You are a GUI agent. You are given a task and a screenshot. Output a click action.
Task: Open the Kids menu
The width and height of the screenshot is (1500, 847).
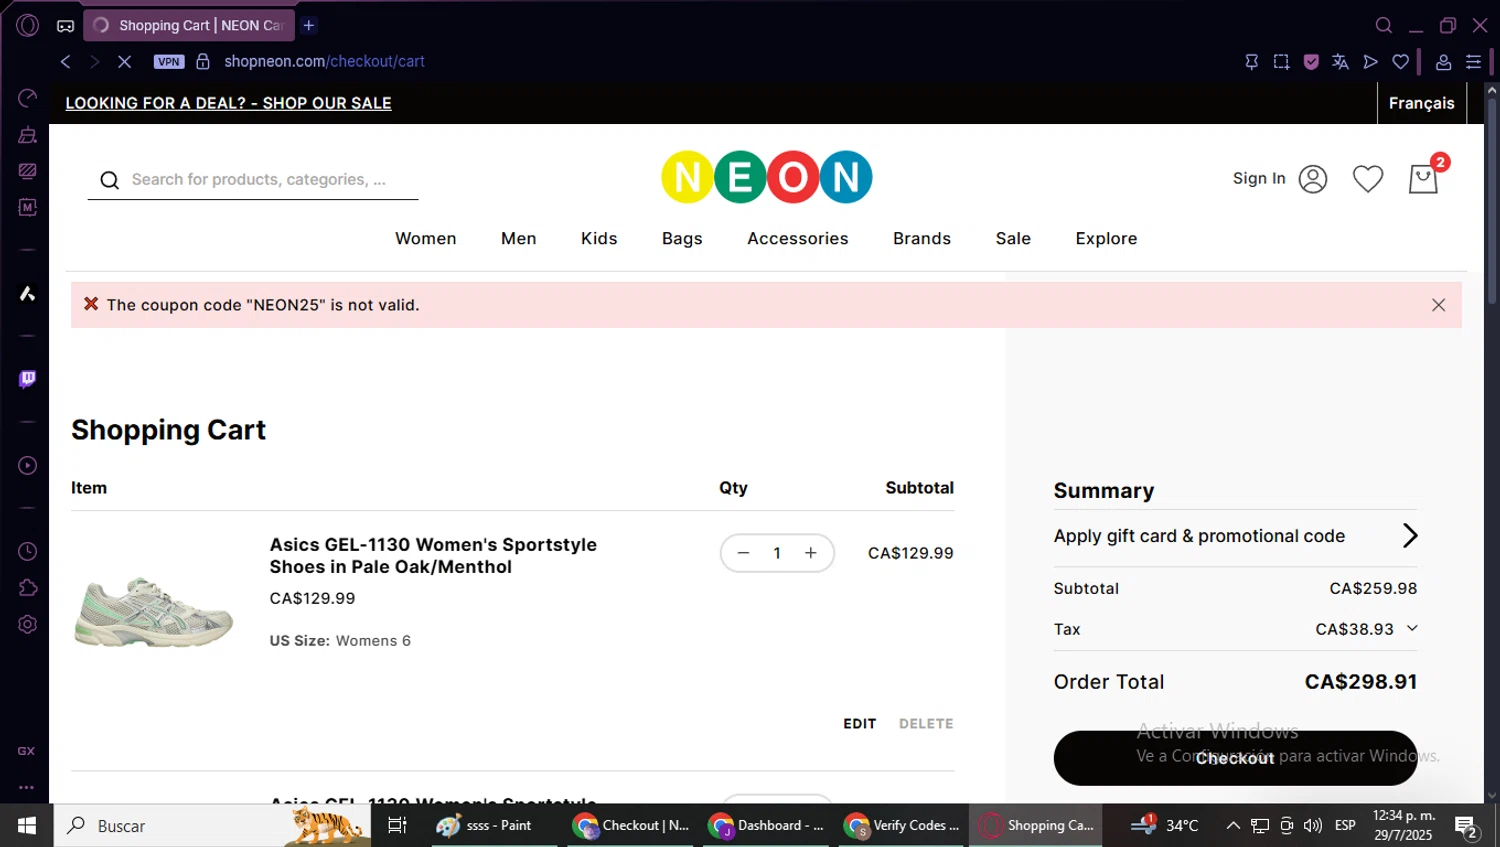click(x=599, y=238)
